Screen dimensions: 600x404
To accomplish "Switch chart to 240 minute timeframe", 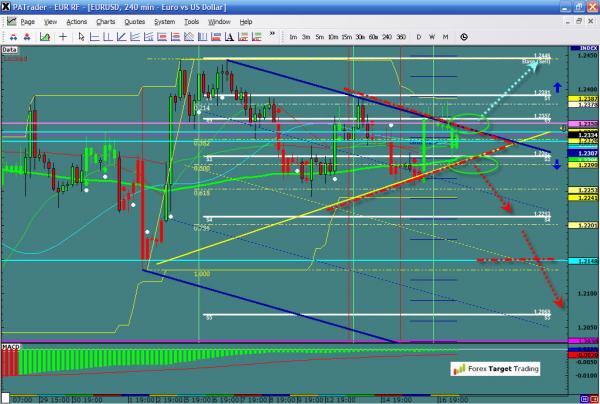I will [385, 37].
